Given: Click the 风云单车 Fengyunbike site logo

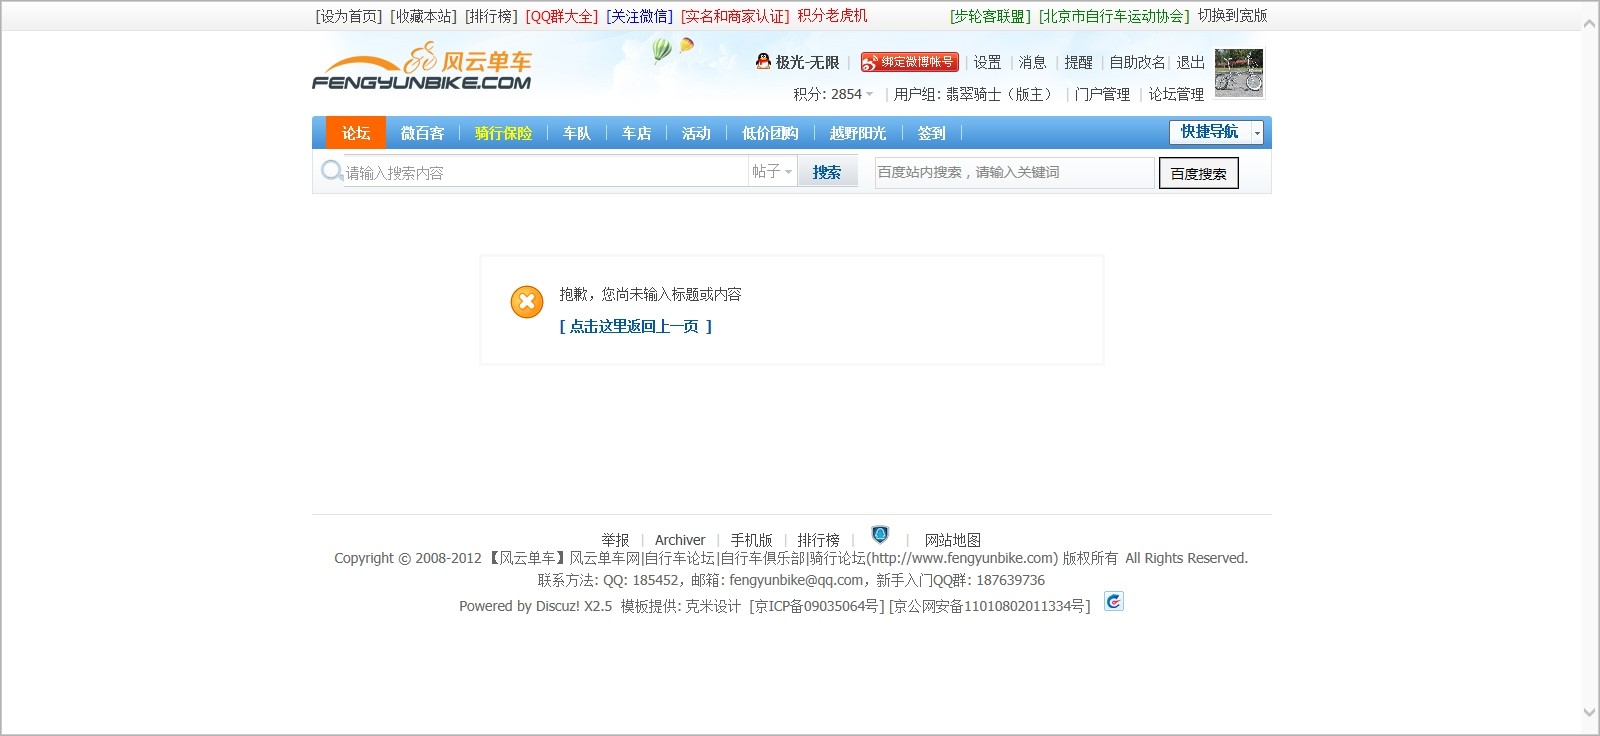Looking at the screenshot, I should 421,68.
